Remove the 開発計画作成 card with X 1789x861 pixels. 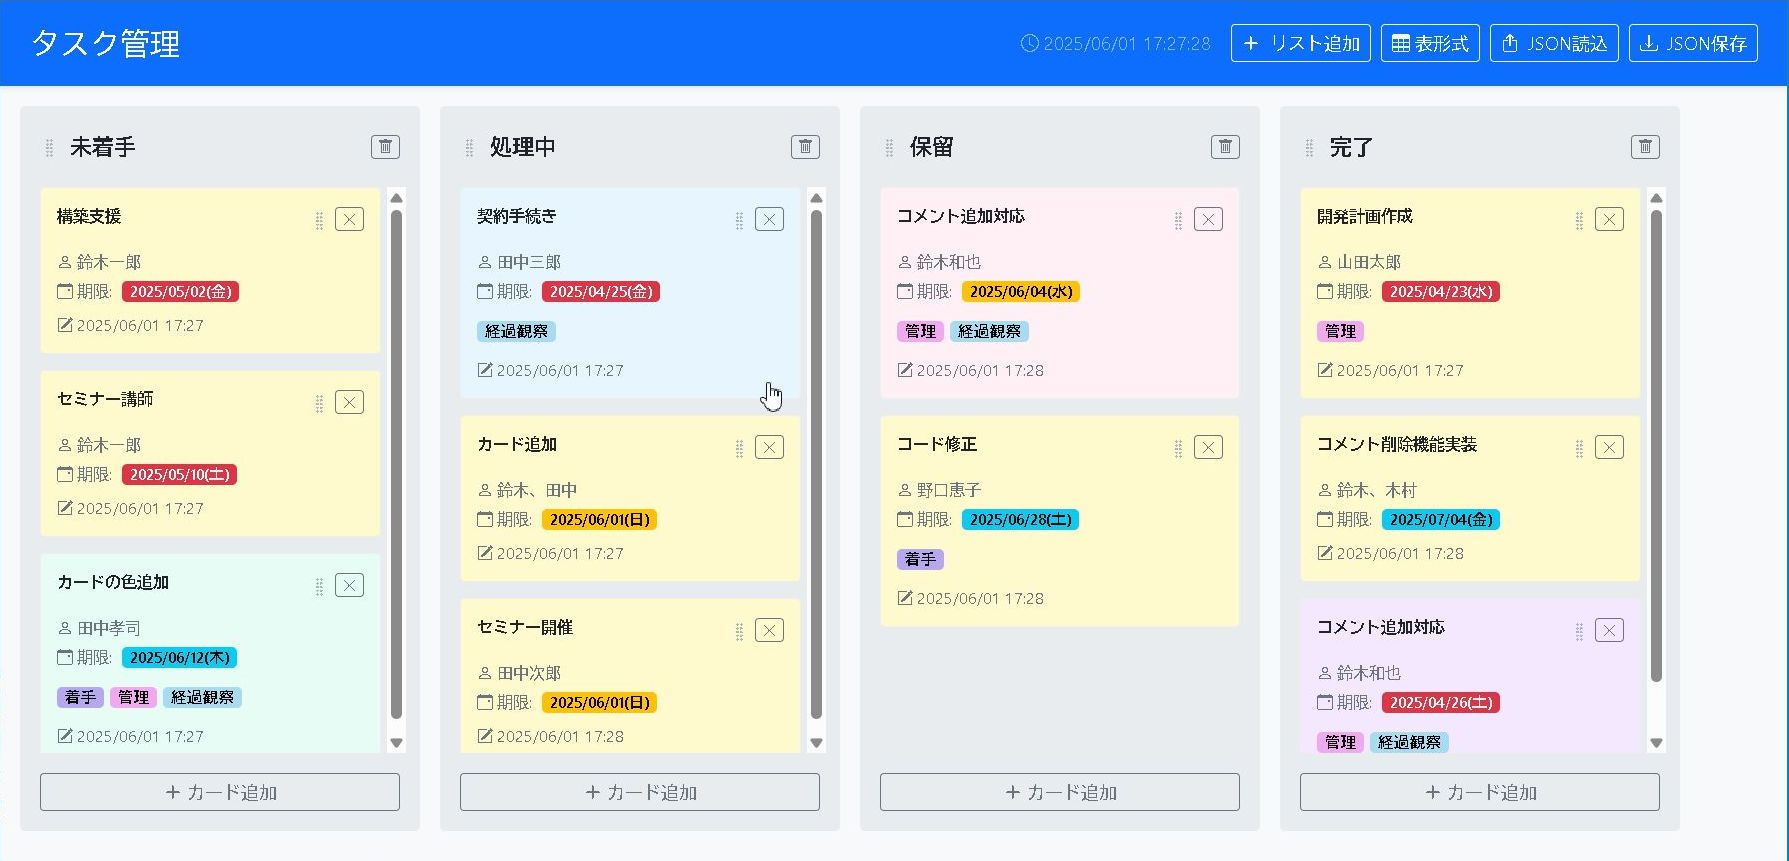1609,219
